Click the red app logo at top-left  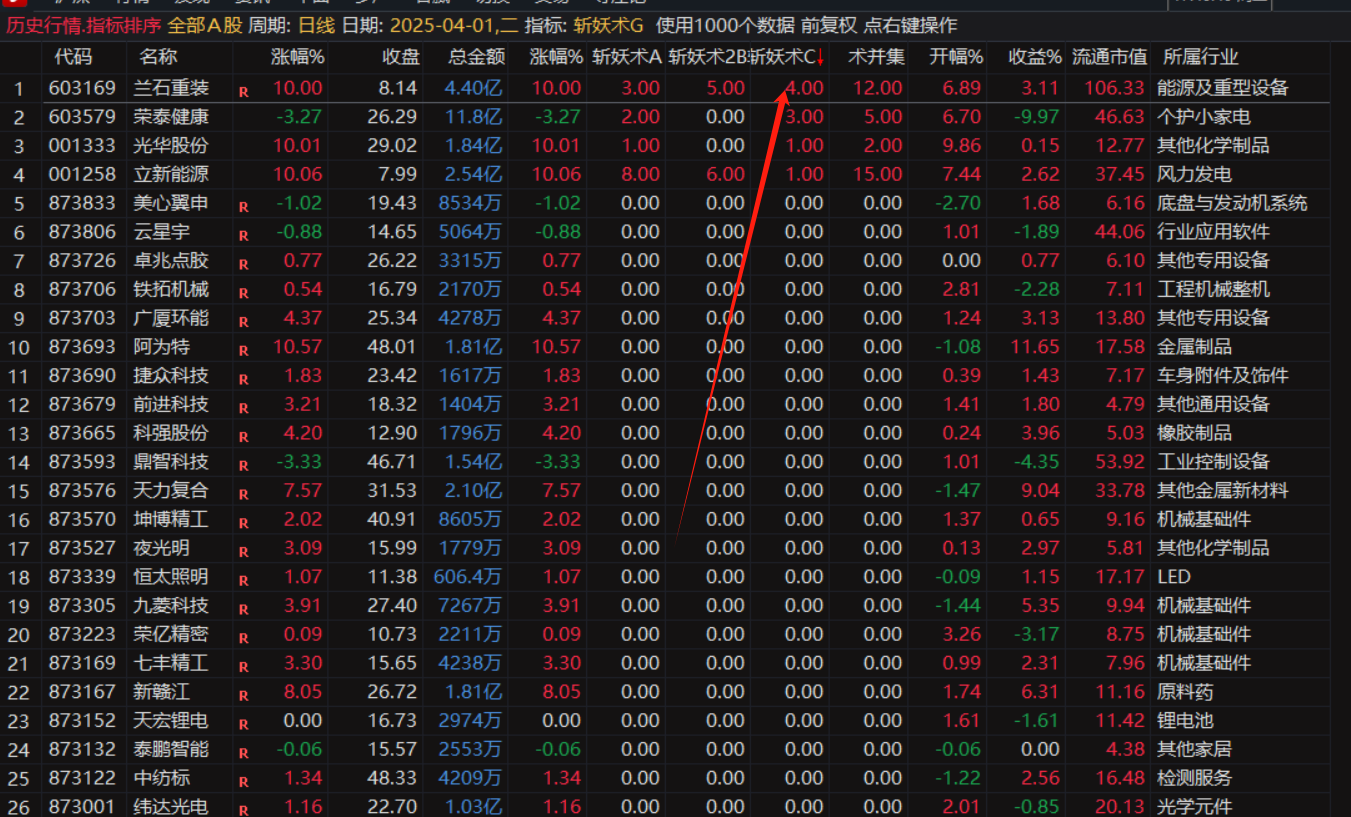tap(11, 3)
